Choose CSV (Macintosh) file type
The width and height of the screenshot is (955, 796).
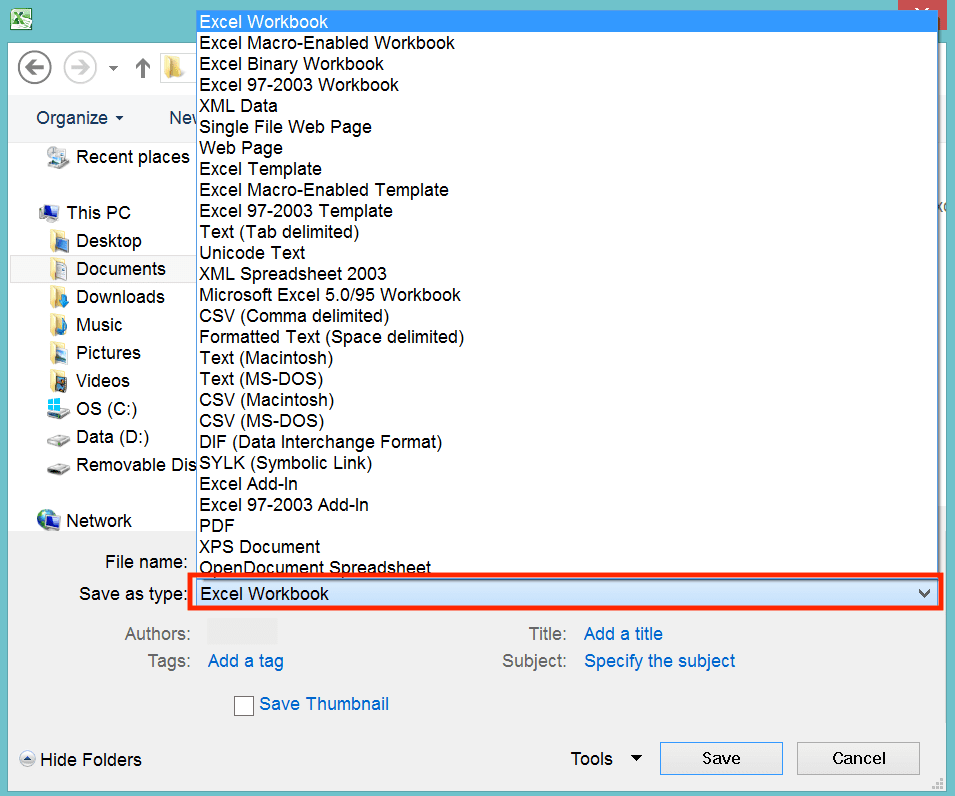pyautogui.click(x=568, y=400)
